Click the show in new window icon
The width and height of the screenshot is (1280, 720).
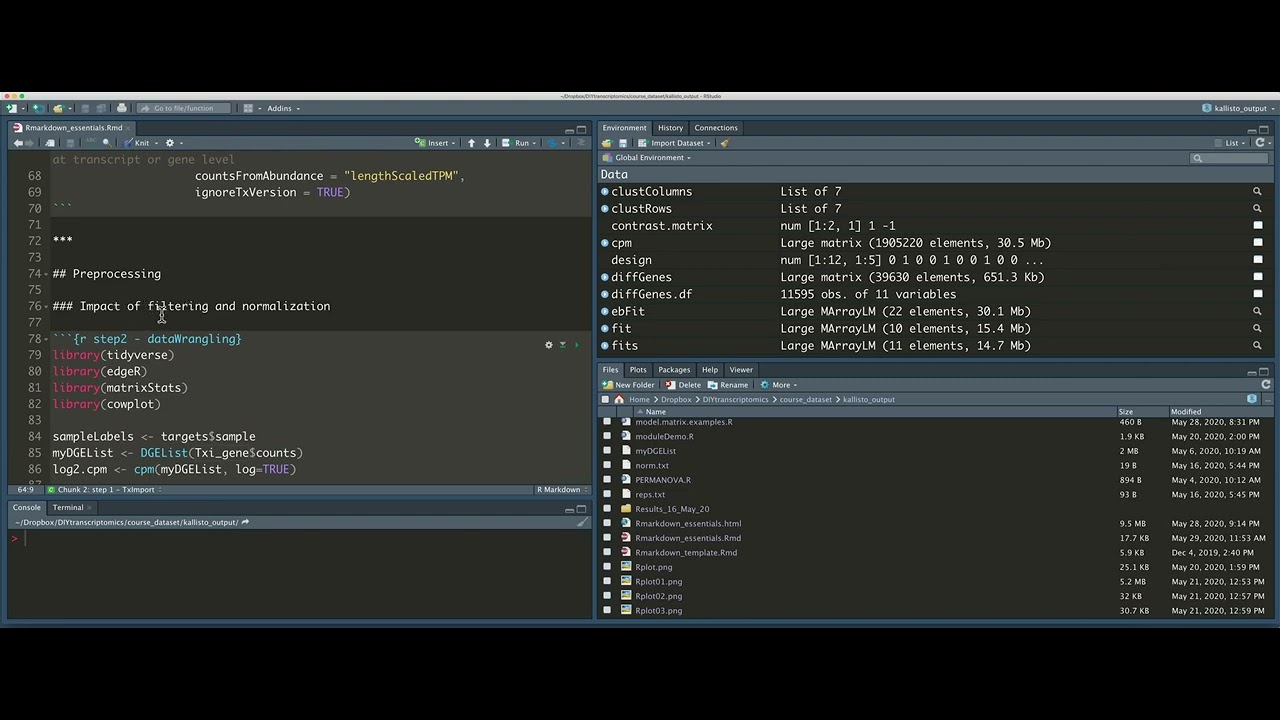click(x=50, y=143)
